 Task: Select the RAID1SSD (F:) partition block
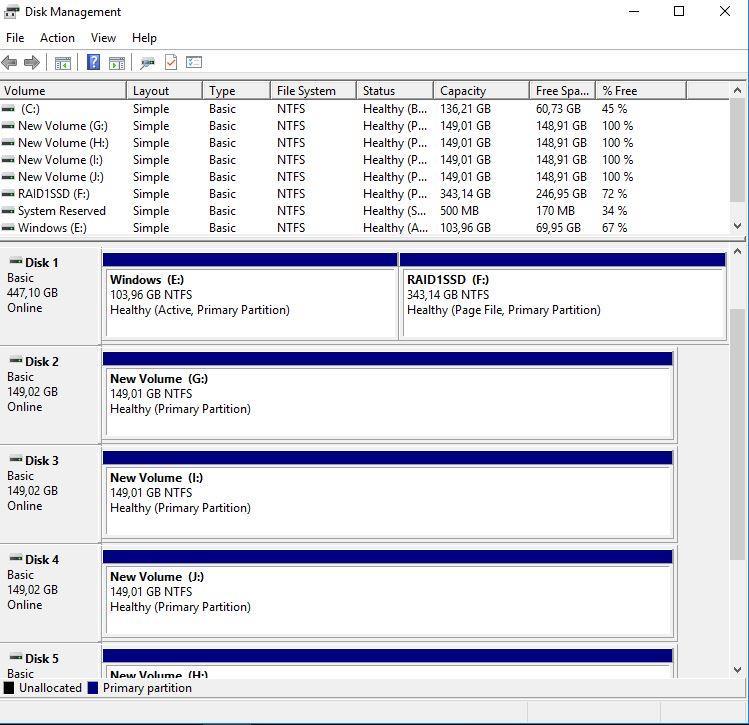click(563, 296)
